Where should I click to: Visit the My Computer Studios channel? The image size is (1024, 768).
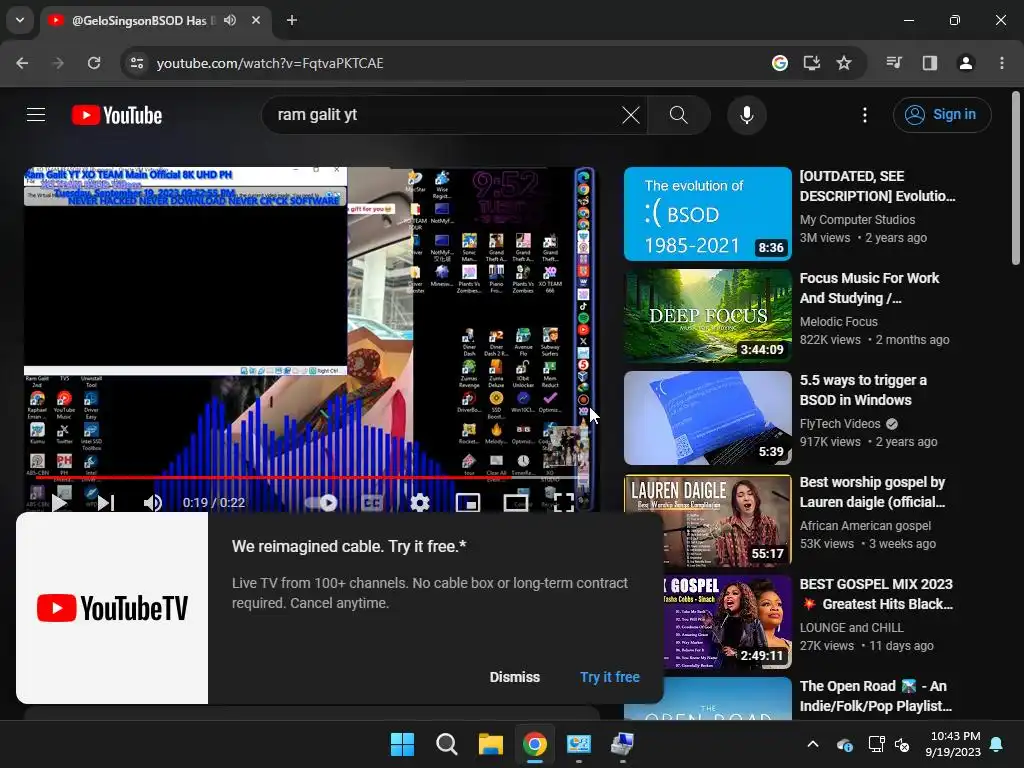click(x=857, y=219)
